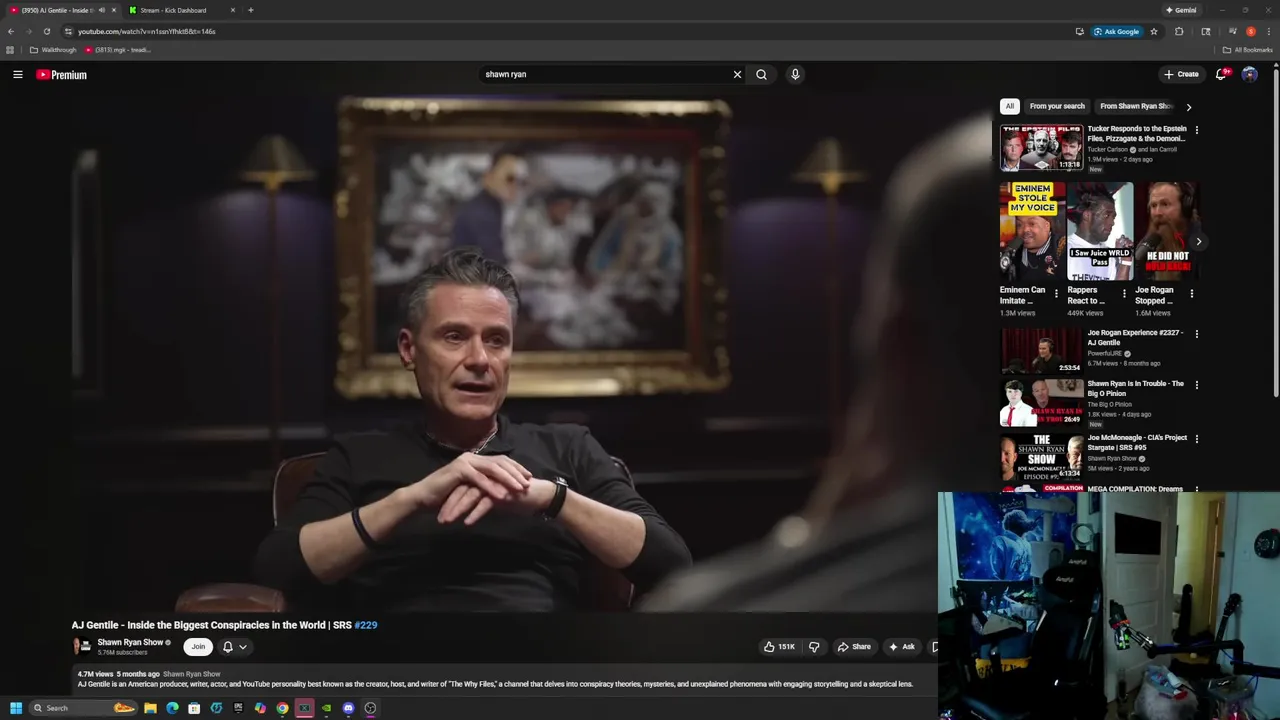Open Joe Rogan Experience #2327 title
The height and width of the screenshot is (720, 1280).
pyautogui.click(x=1135, y=337)
